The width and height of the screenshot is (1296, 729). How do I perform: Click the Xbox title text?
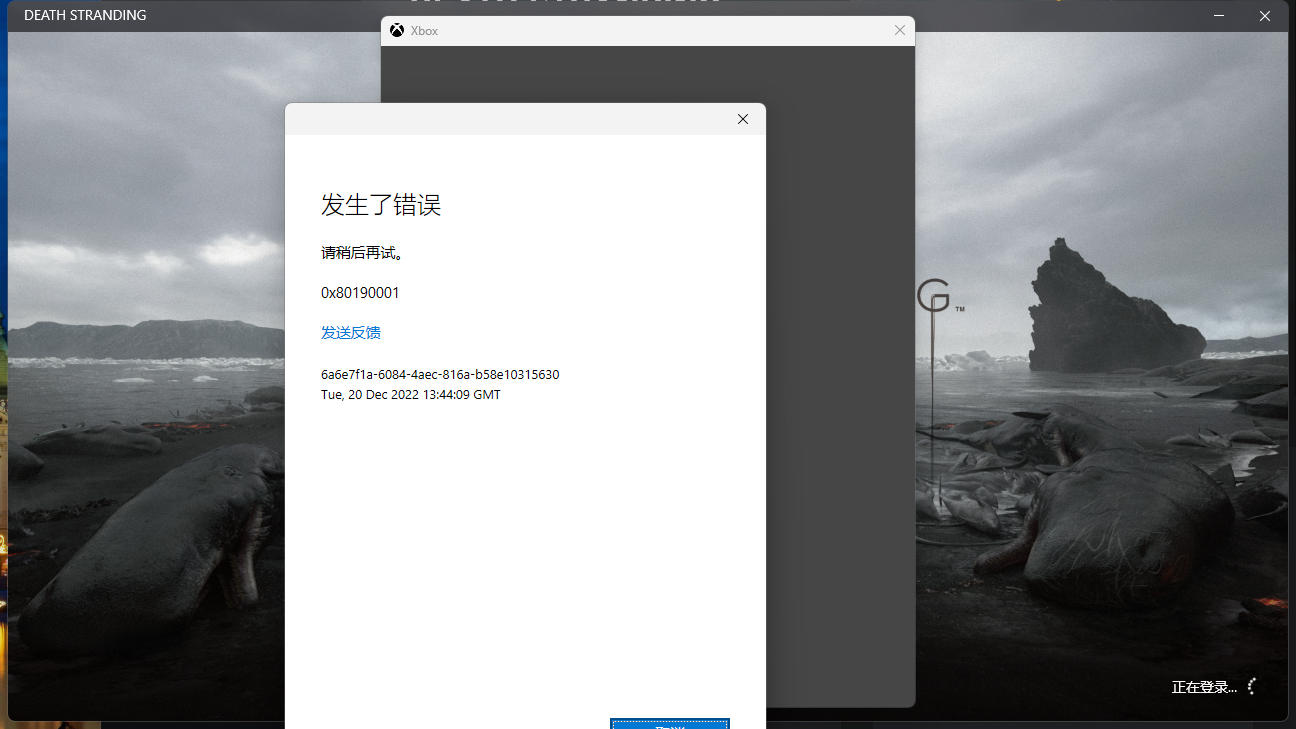coord(424,31)
